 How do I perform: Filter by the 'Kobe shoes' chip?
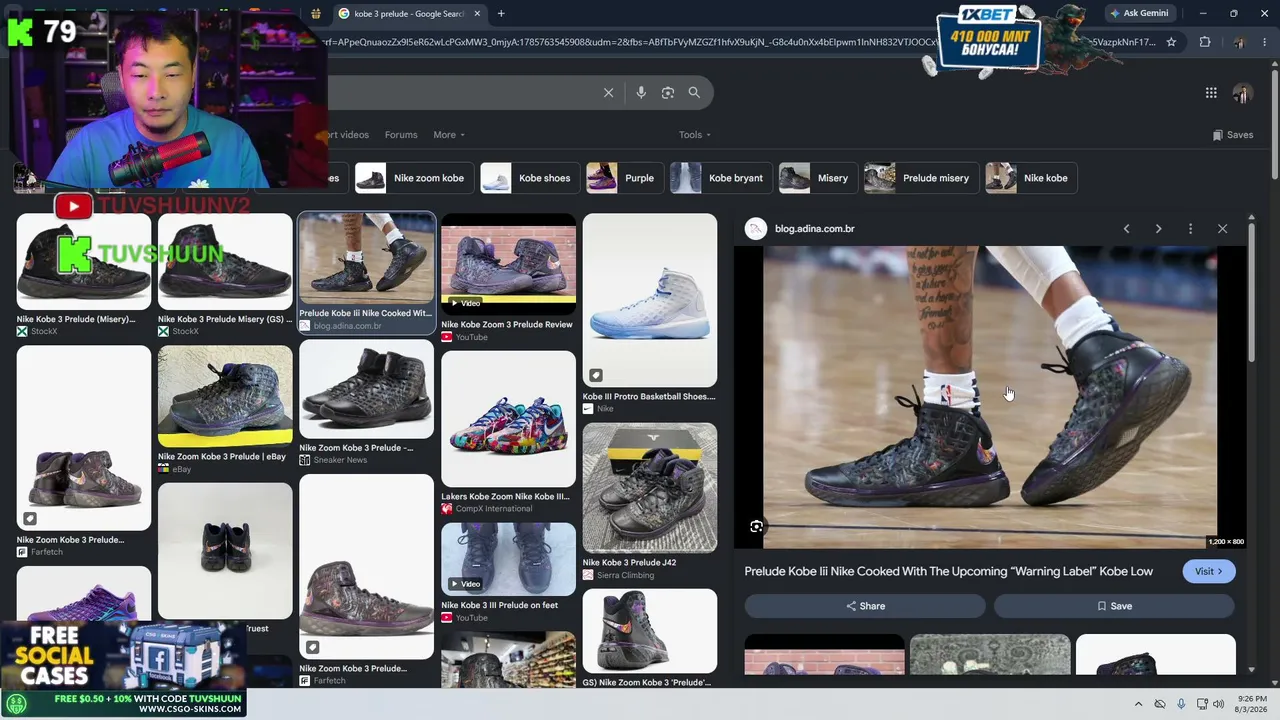(528, 178)
